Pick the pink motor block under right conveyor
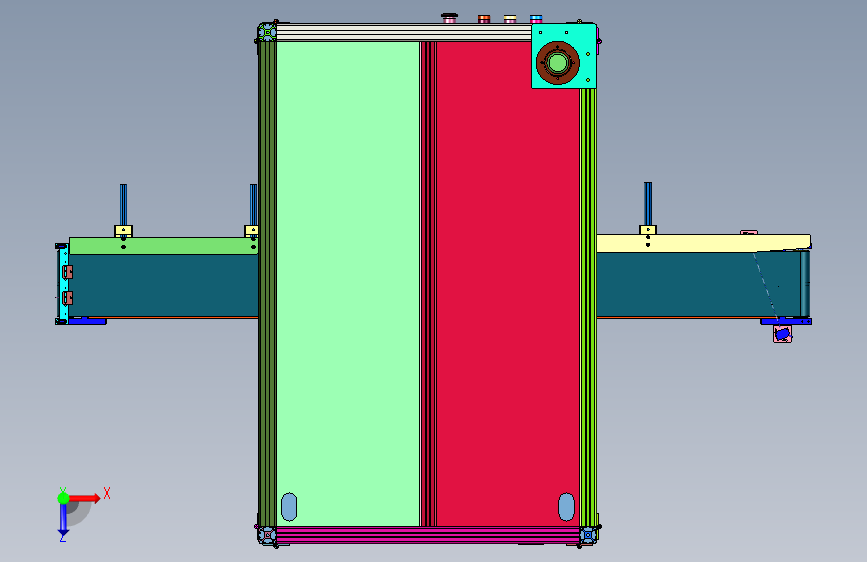This screenshot has width=867, height=562. [782, 334]
